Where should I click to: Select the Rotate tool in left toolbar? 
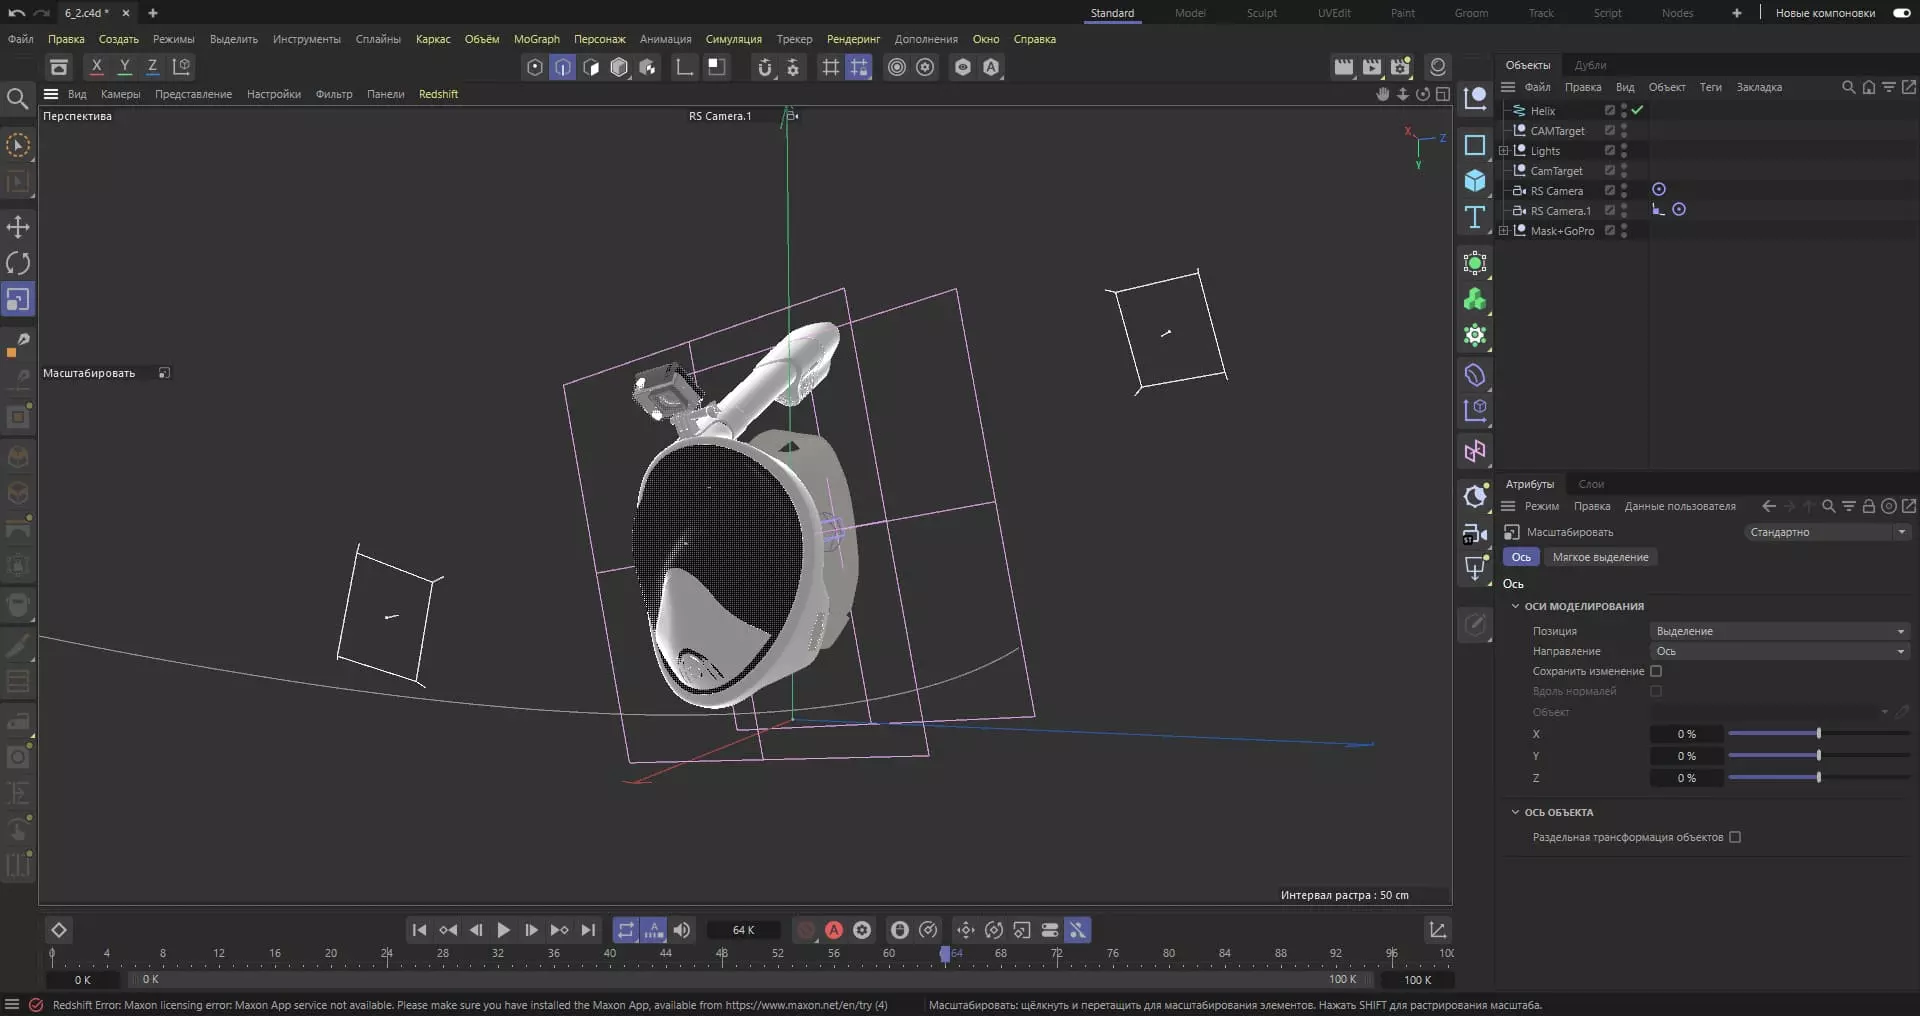18,263
